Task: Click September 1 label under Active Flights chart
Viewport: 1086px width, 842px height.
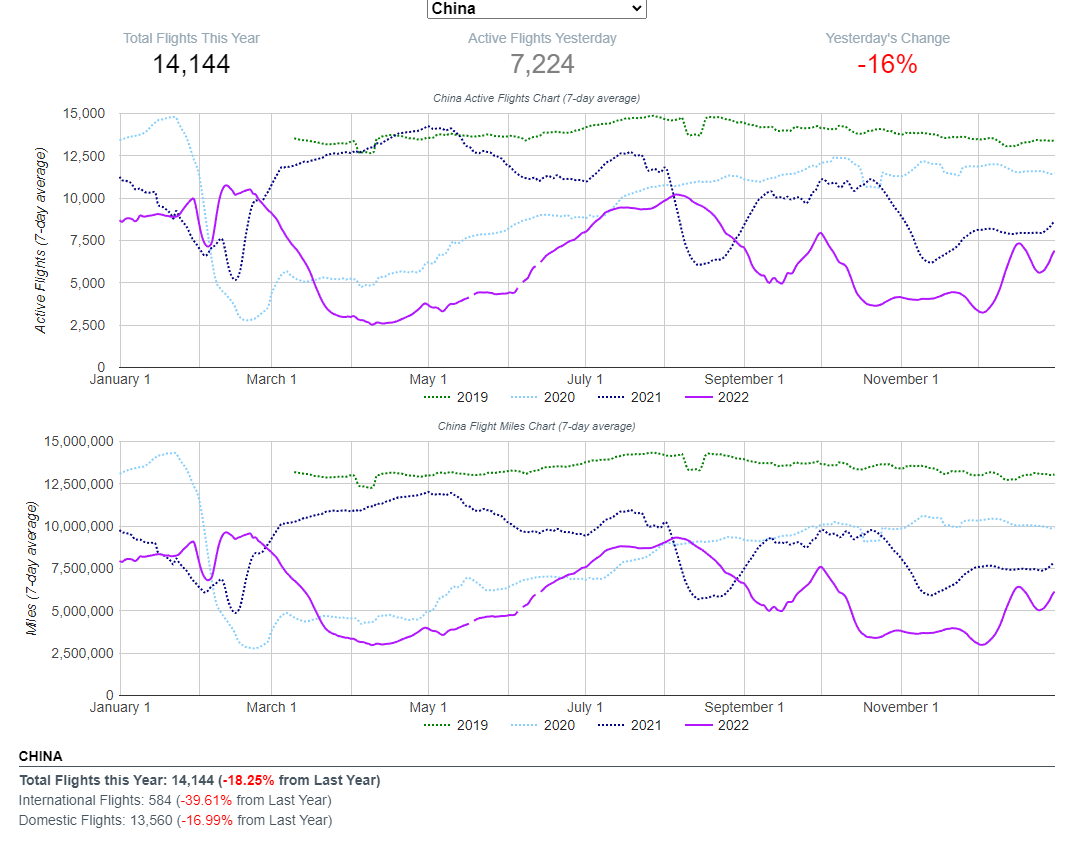Action: [744, 379]
